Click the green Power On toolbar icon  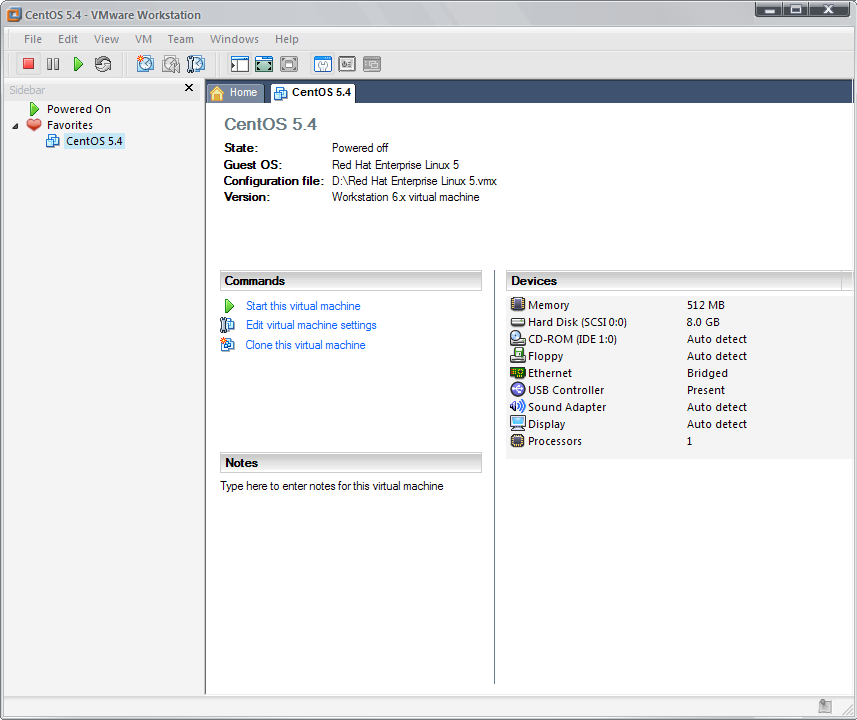click(78, 64)
